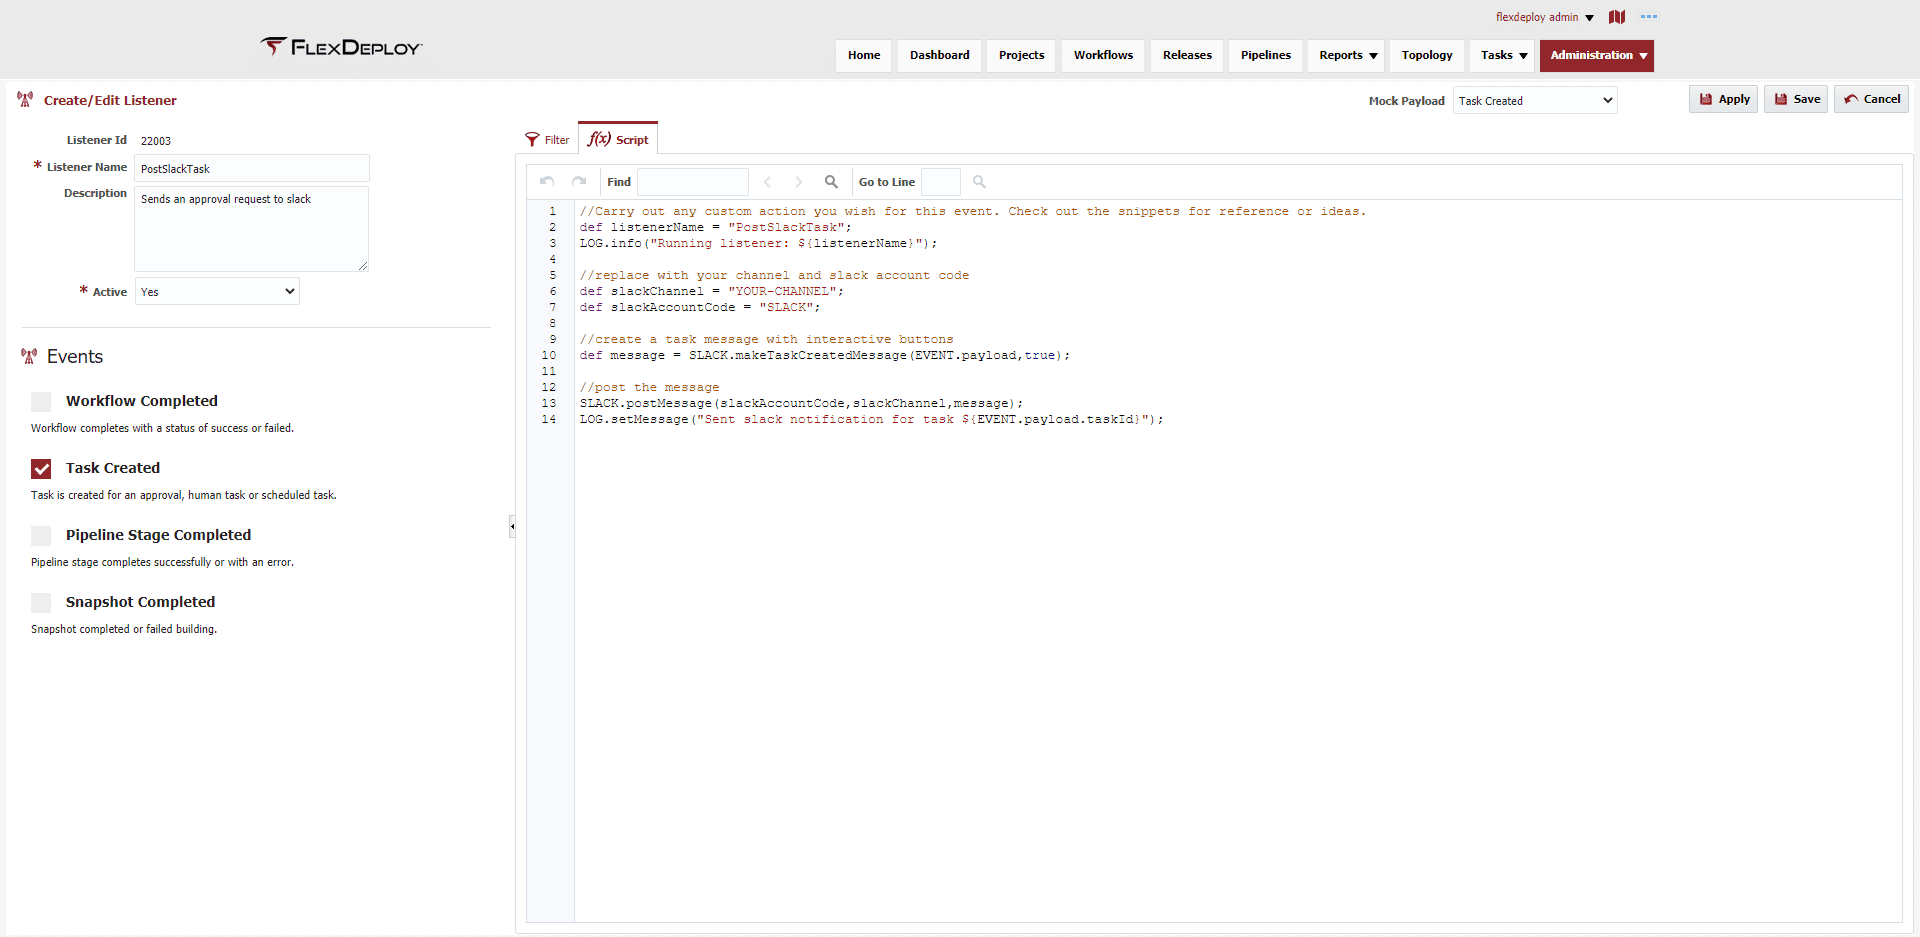Screen dimensions: 1920x937
Task: Click script line 13 SLACK.postMessage call
Action: tap(801, 403)
